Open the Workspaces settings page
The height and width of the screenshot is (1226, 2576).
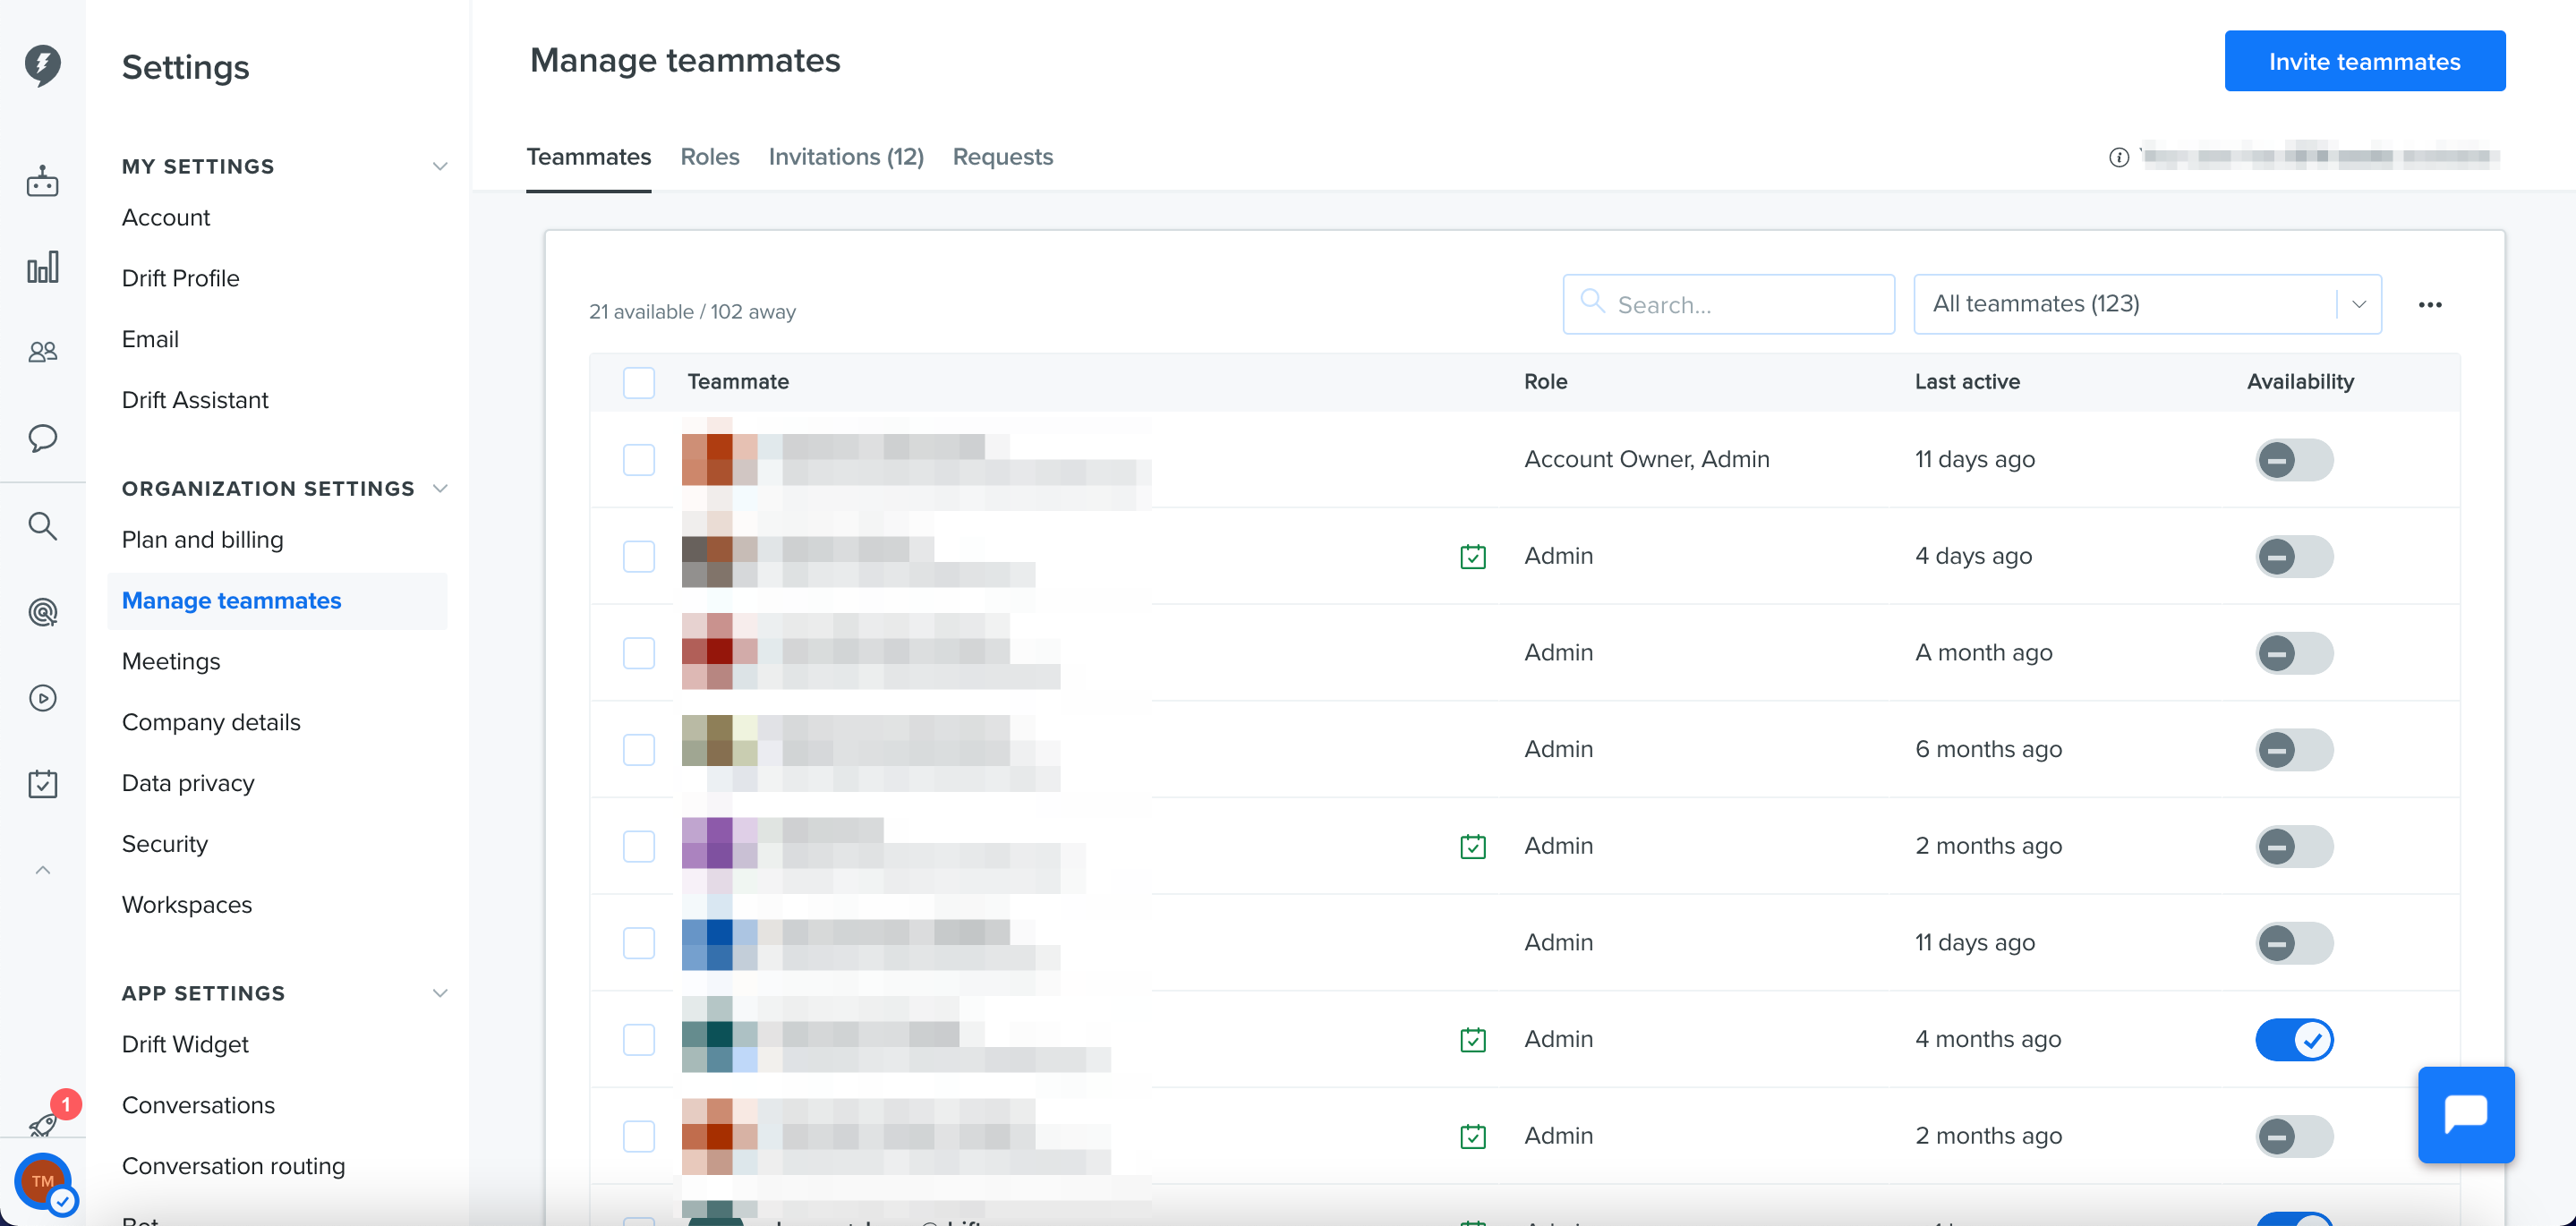[x=186, y=905]
